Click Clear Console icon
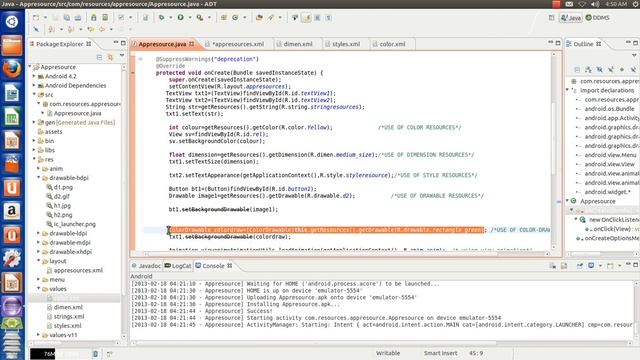This screenshot has height=360, width=640. point(553,266)
